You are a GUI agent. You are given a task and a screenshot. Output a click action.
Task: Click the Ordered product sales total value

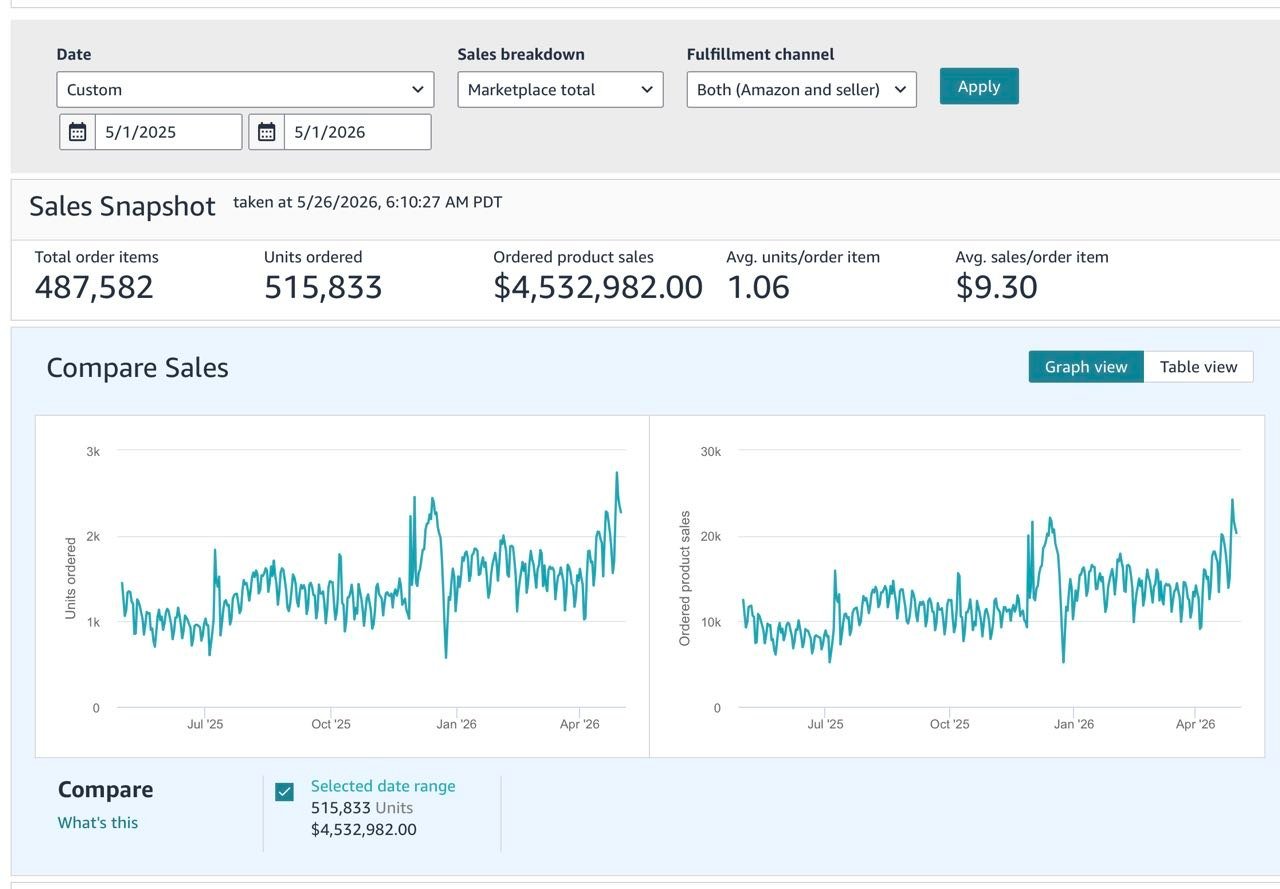point(598,287)
